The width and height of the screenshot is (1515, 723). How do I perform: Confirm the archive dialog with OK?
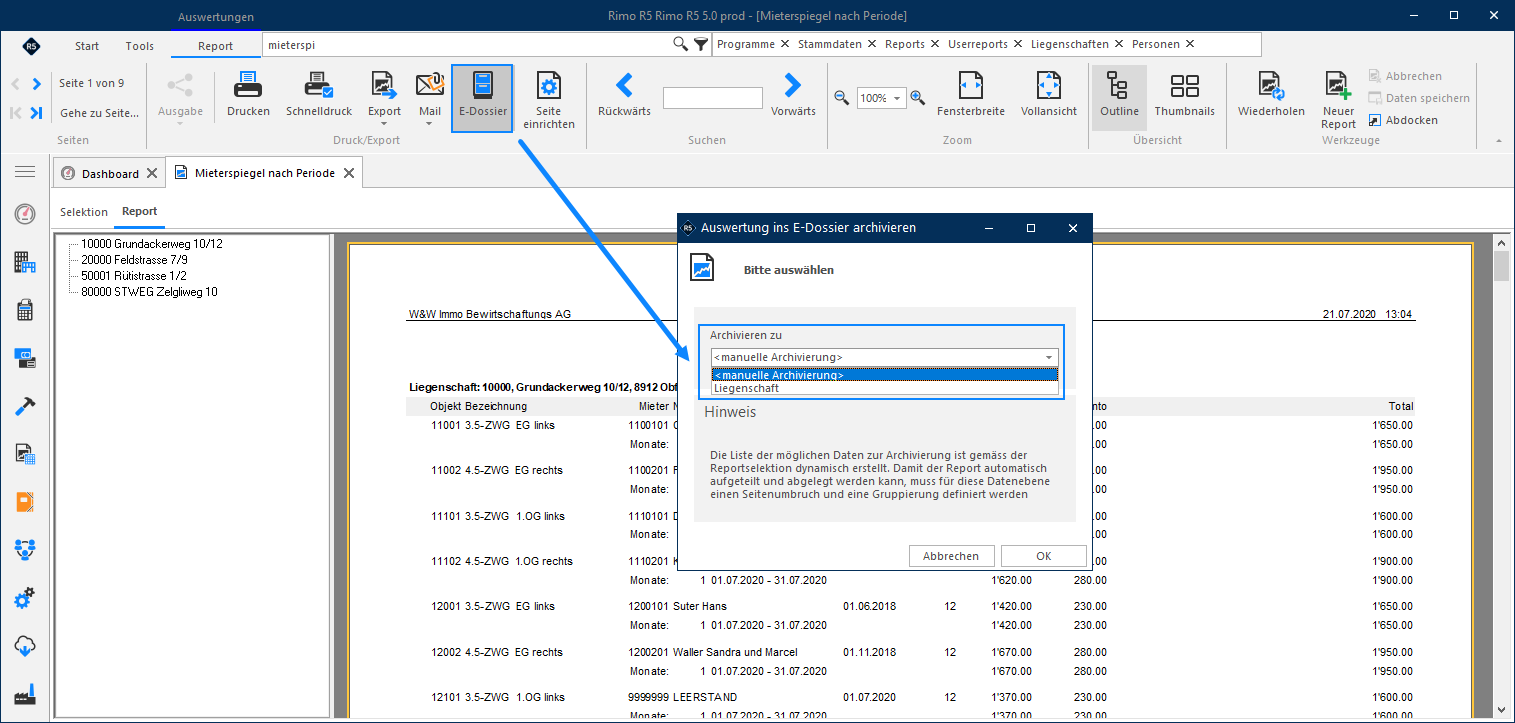pos(1043,556)
